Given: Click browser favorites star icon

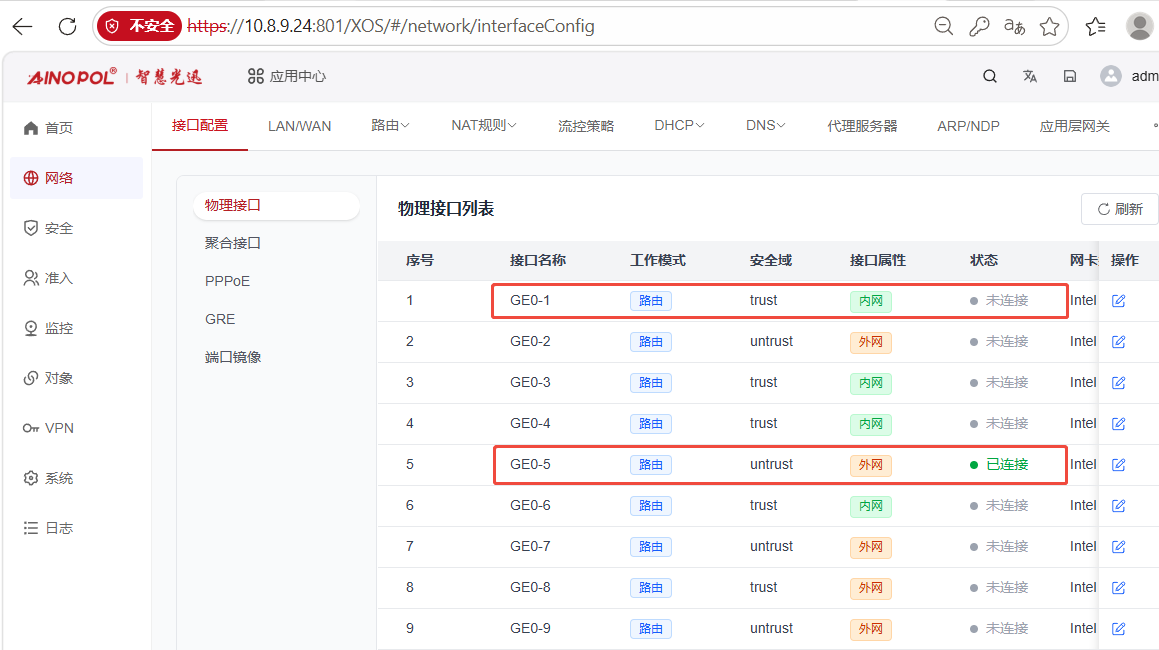Looking at the screenshot, I should 1050,27.
